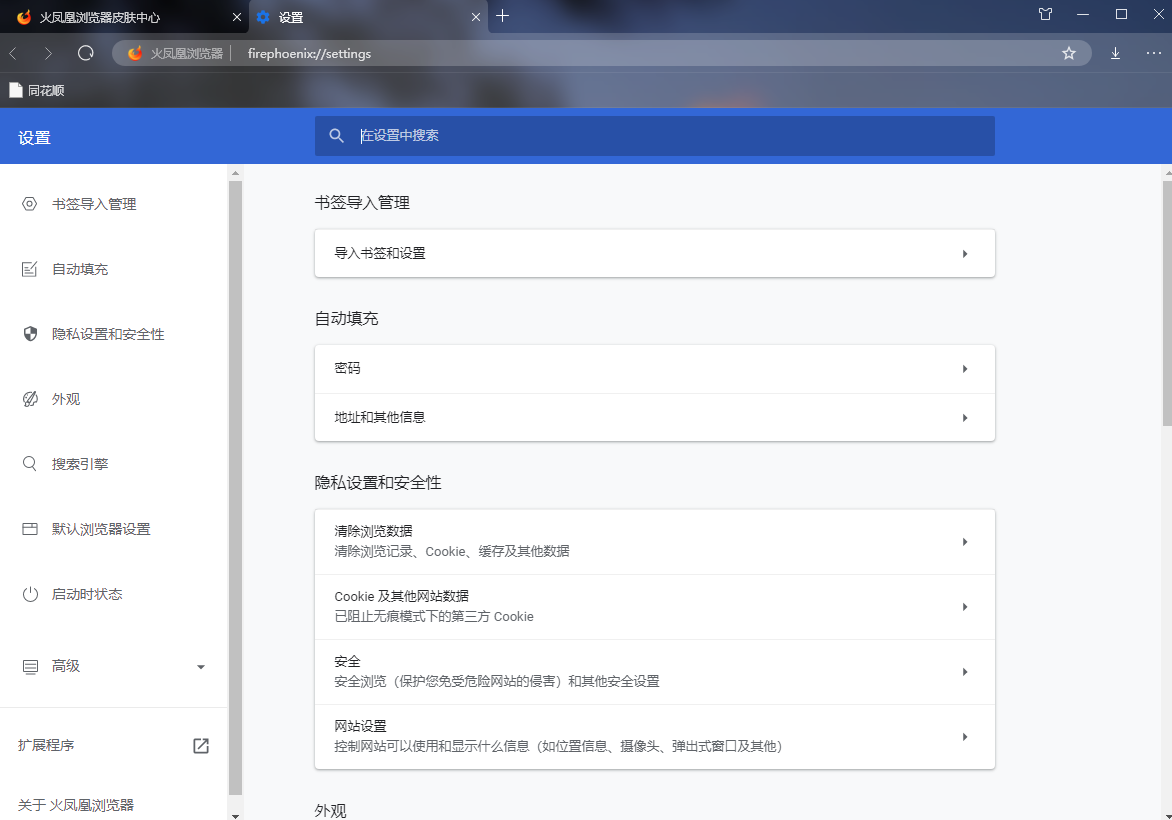Open a new browser tab
Screen dimensions: 1172x820
coord(502,16)
